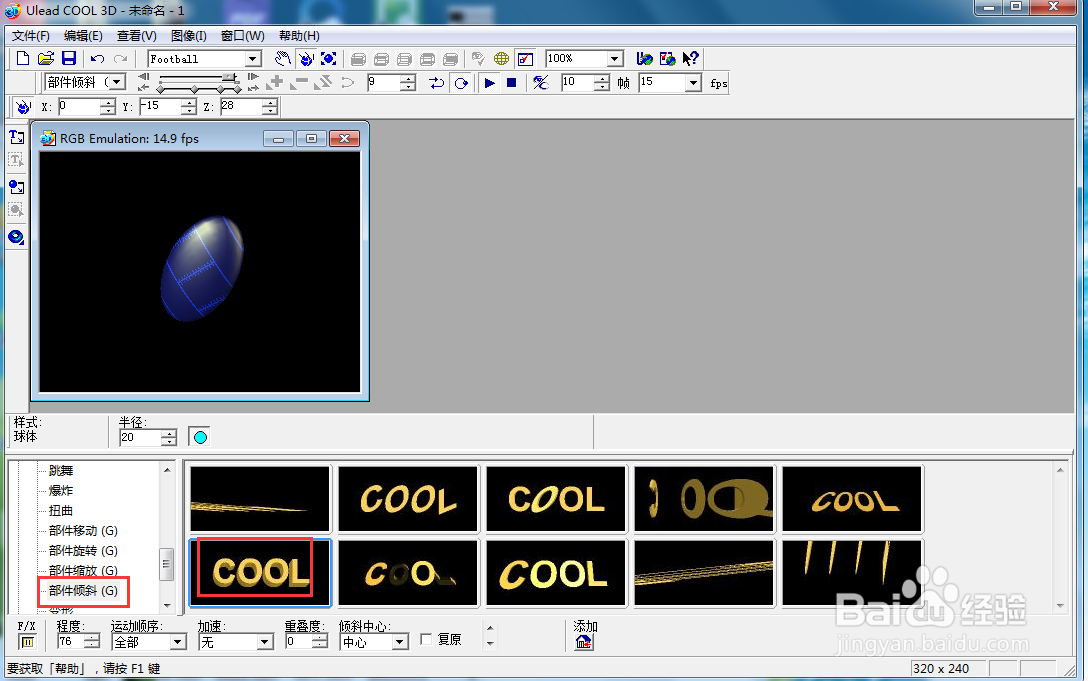Enable the 复原 checkbox
The image size is (1088, 681).
tap(426, 639)
